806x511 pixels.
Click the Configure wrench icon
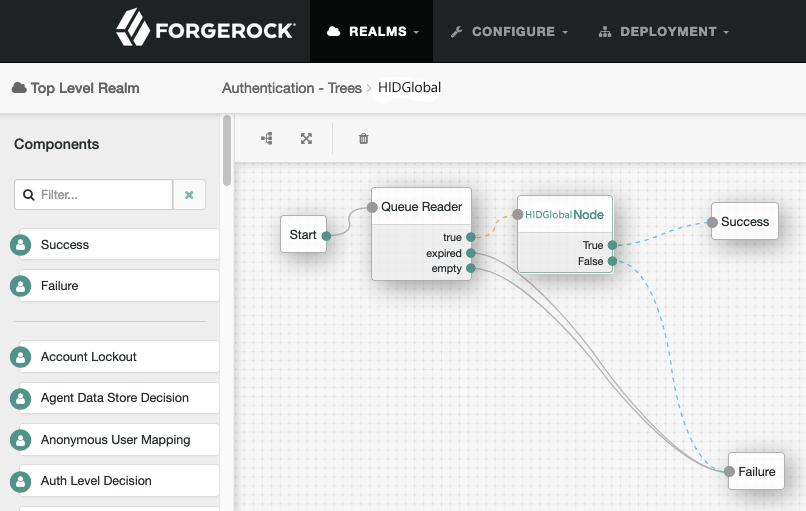click(x=456, y=32)
